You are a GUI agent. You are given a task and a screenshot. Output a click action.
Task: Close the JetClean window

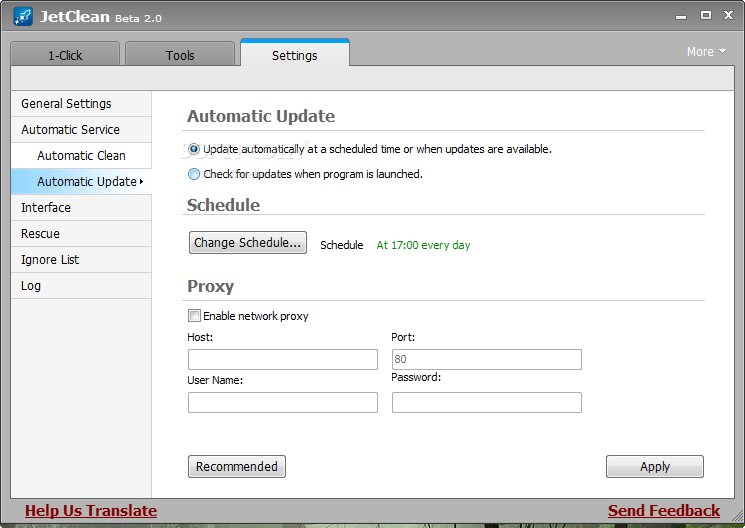click(x=728, y=15)
